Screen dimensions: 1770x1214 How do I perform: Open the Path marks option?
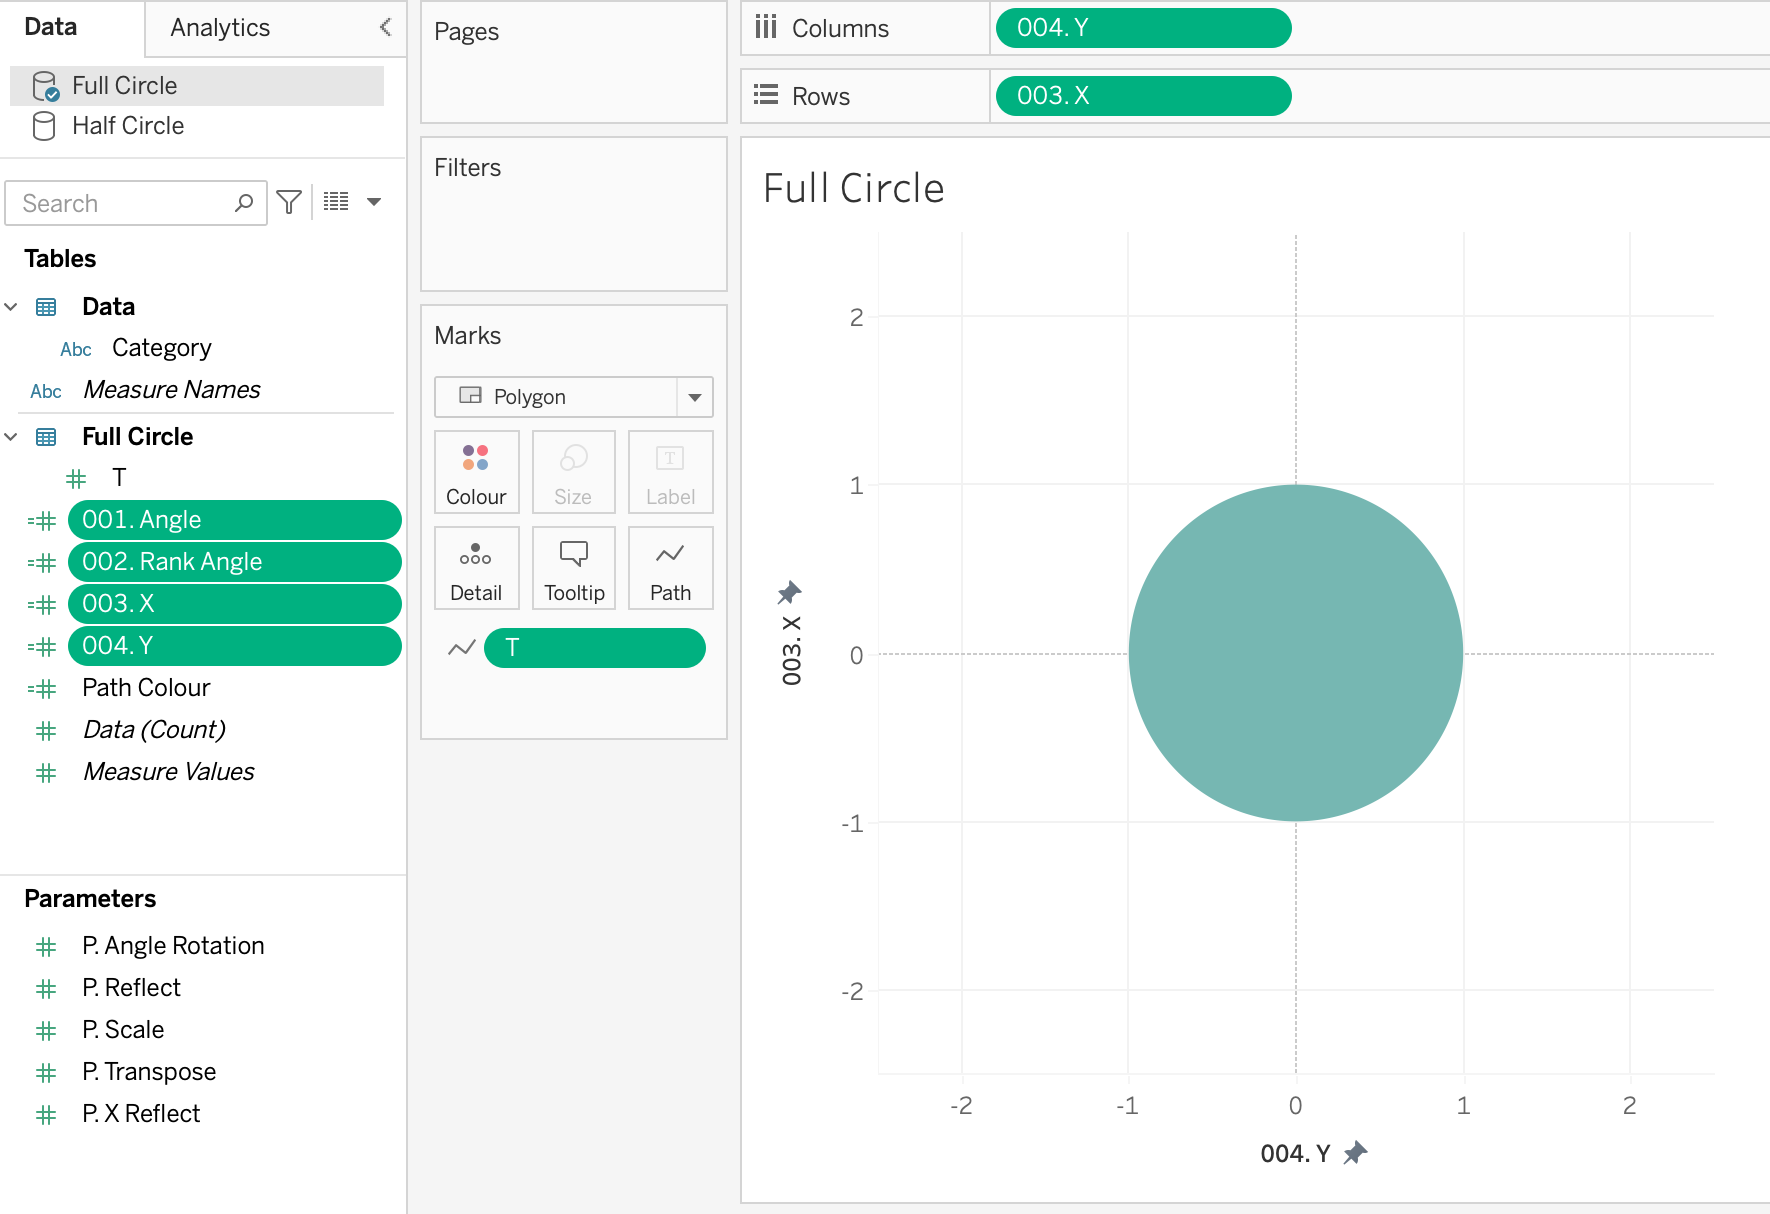[x=670, y=568]
